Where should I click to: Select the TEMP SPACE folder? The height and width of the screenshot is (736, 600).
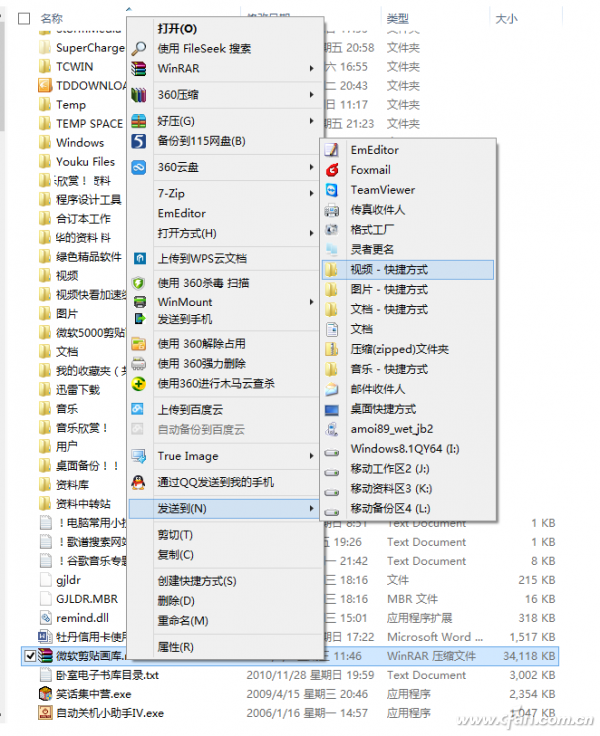pyautogui.click(x=89, y=124)
